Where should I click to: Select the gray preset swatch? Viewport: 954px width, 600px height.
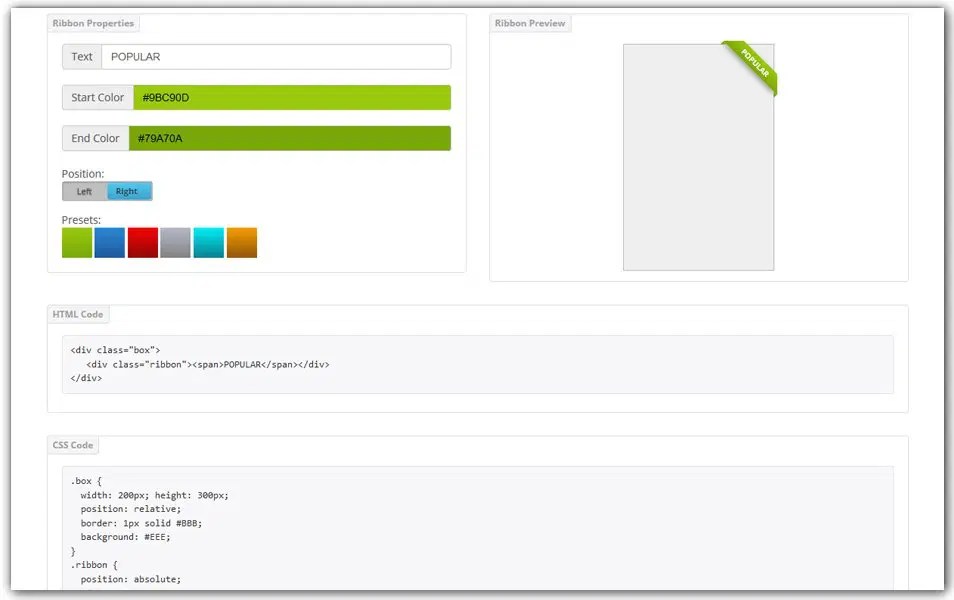pyautogui.click(x=176, y=242)
